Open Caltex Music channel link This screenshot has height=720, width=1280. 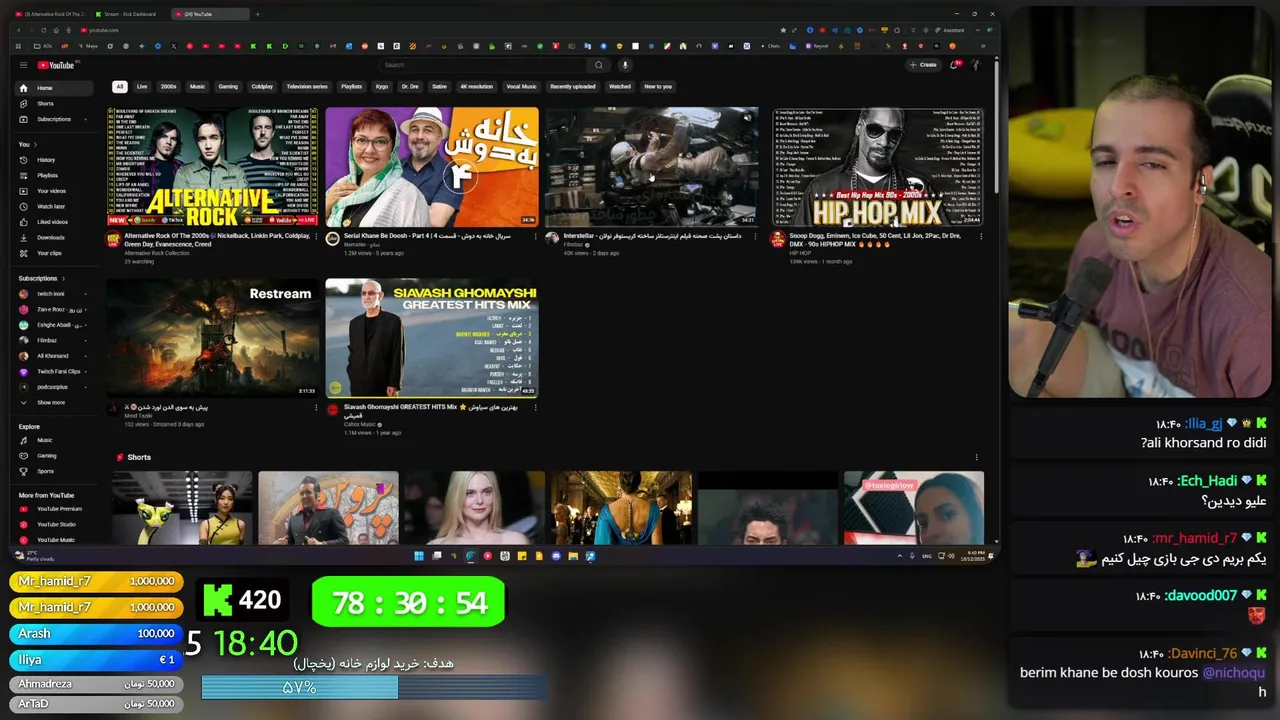click(360, 424)
